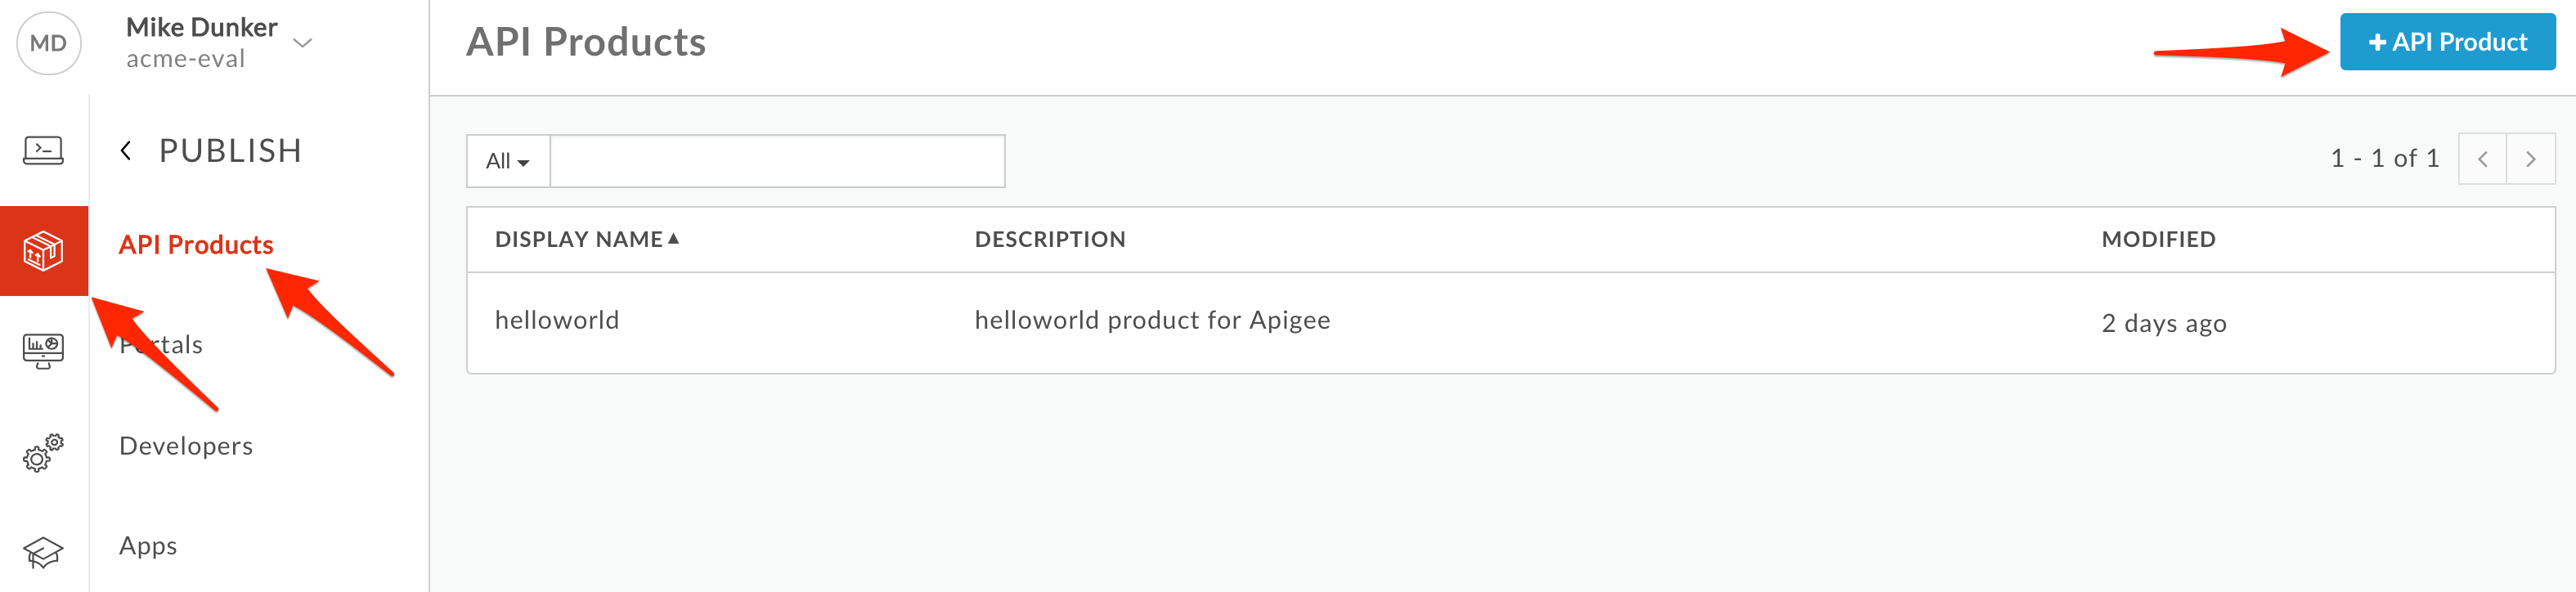Image resolution: width=2576 pixels, height=592 pixels.
Task: Open the Analyze monitor chart icon
Action: [x=43, y=351]
